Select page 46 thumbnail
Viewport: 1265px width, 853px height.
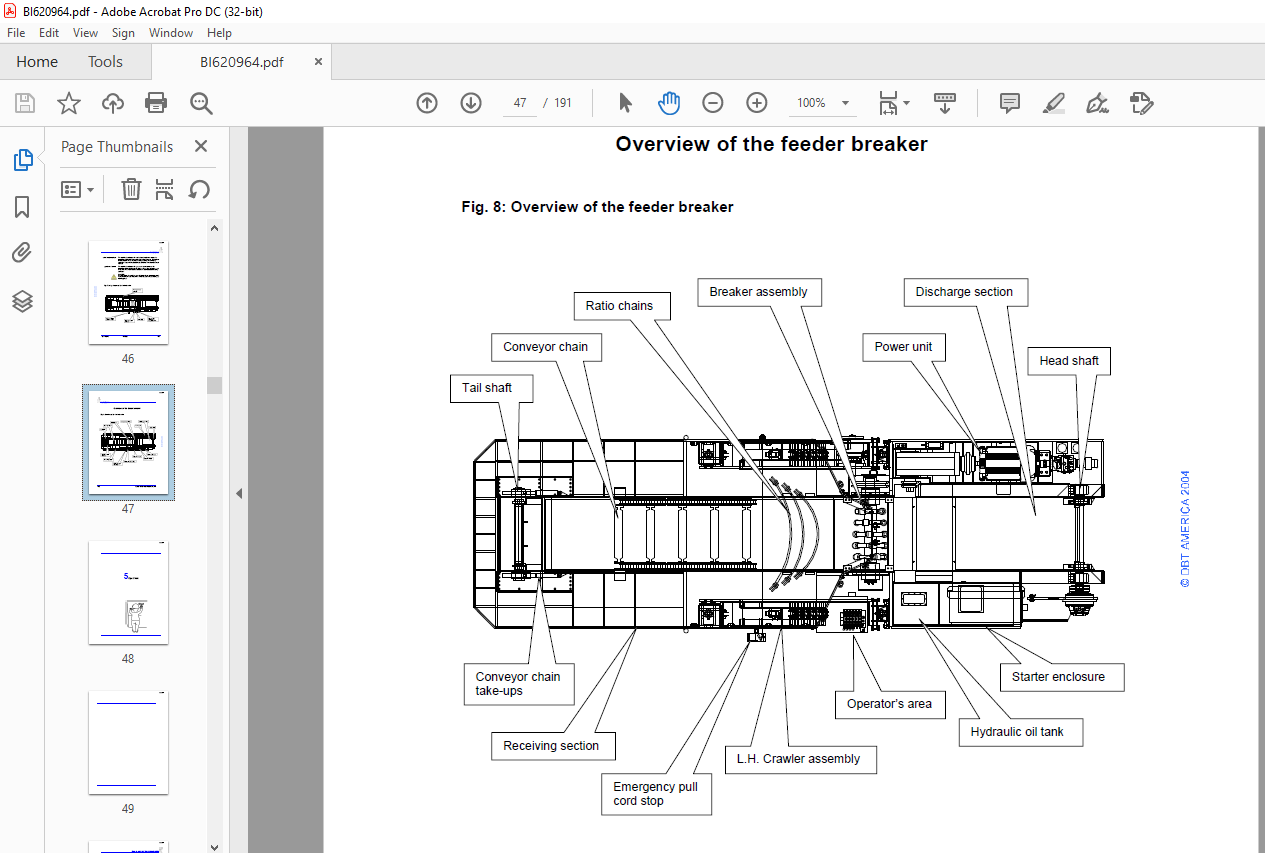[128, 293]
